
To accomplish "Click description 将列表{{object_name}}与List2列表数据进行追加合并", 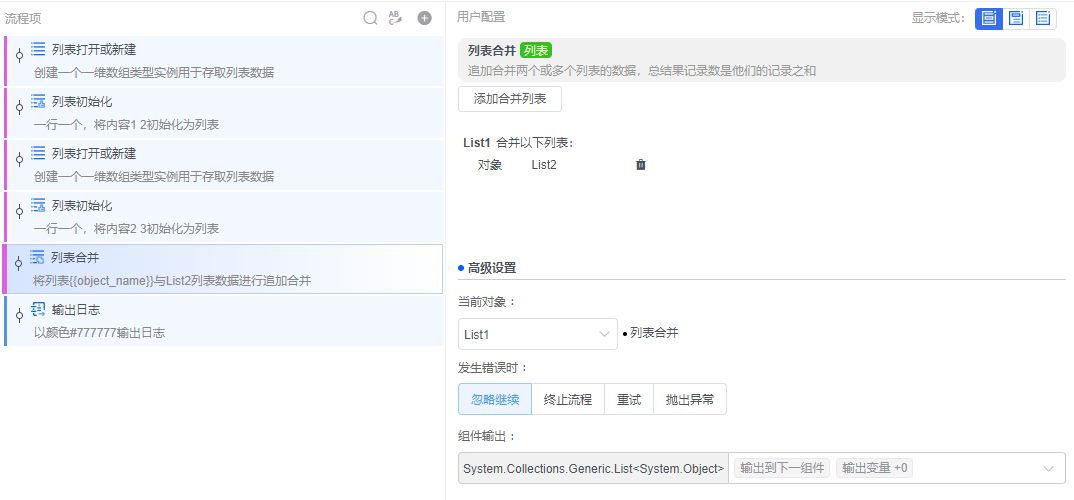I will [172, 281].
